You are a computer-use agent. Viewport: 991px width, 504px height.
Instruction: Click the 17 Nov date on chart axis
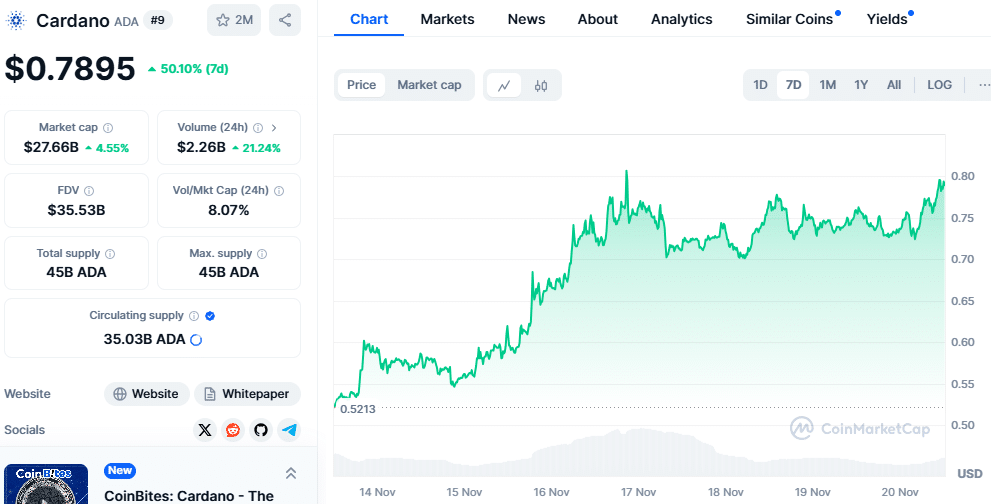[638, 492]
